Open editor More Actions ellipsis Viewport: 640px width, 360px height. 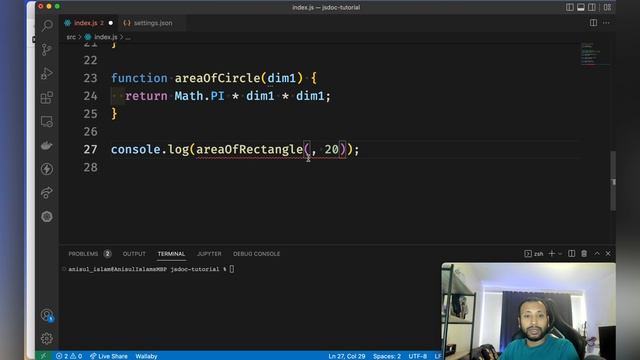(606, 23)
